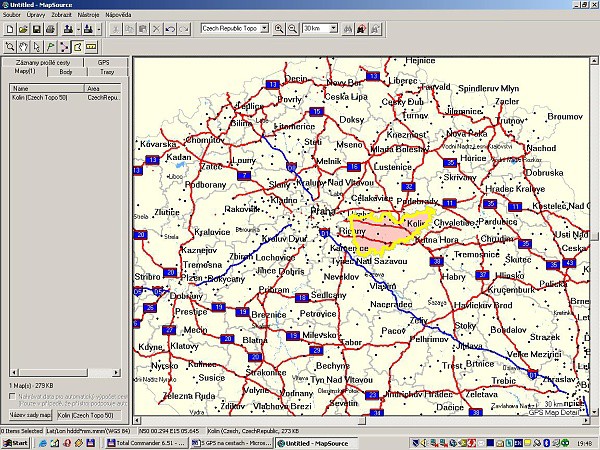Switch to Total Commander taskbar window
600x450 pixels.
click(x=147, y=443)
